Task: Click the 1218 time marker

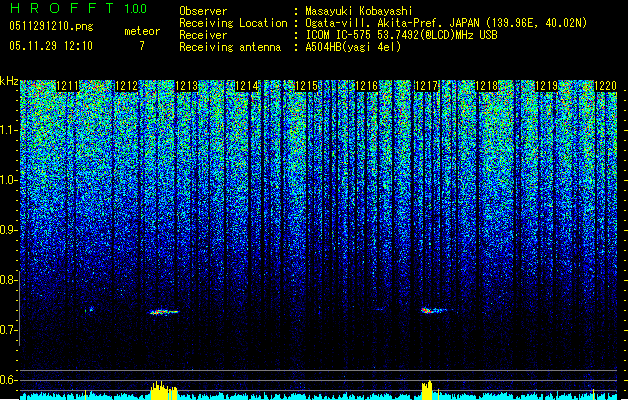Action: 487,86
